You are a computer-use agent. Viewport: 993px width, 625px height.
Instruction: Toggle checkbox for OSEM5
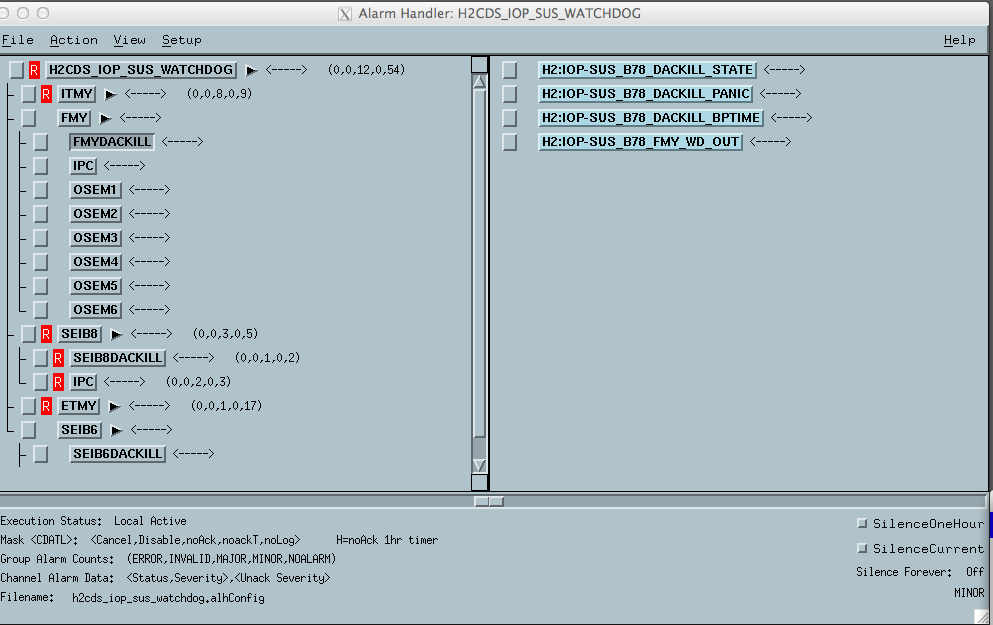(41, 286)
